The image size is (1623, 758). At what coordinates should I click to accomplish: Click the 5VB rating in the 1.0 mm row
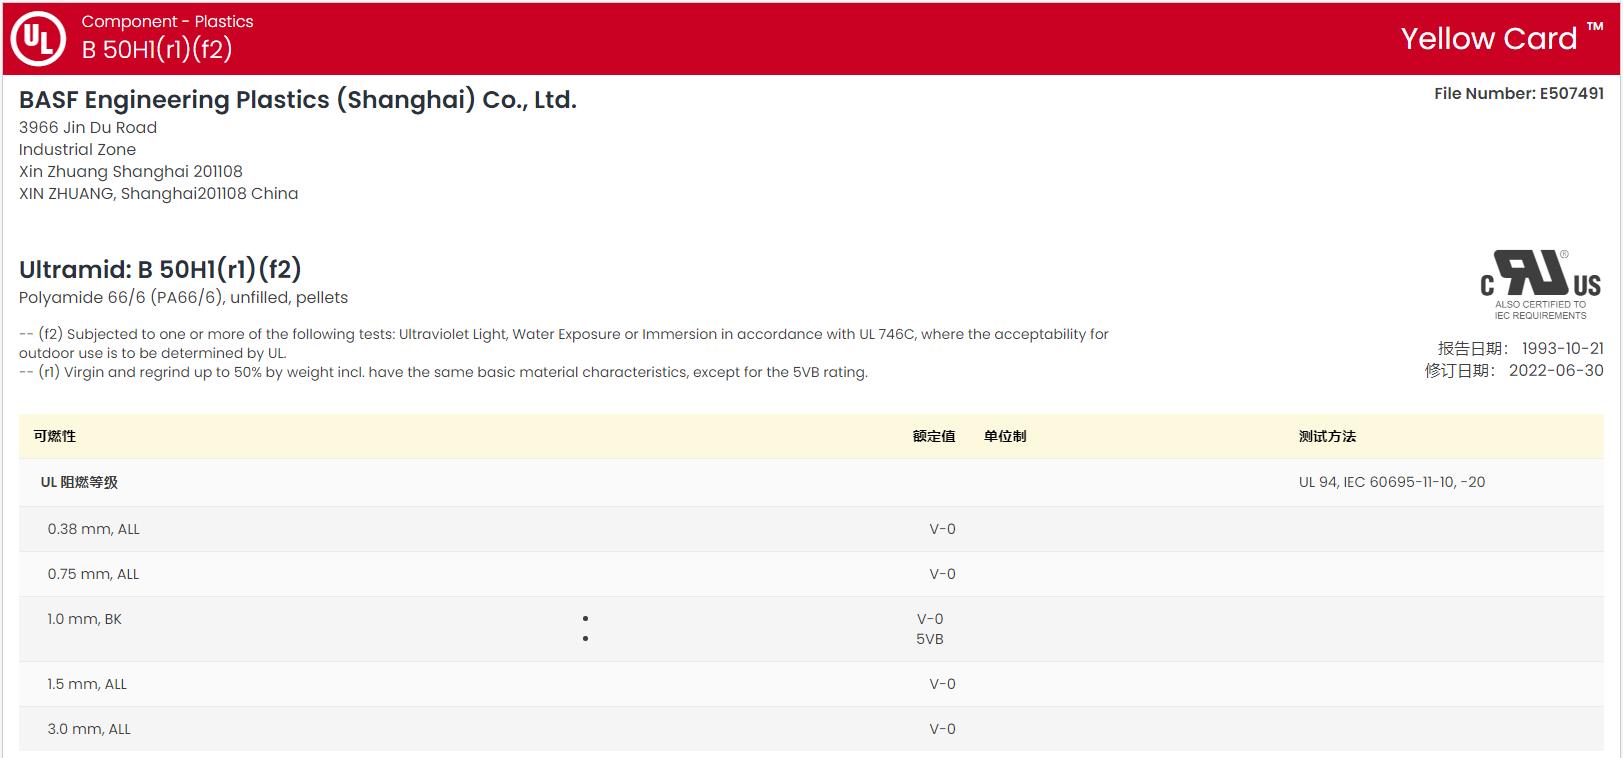[x=930, y=639]
